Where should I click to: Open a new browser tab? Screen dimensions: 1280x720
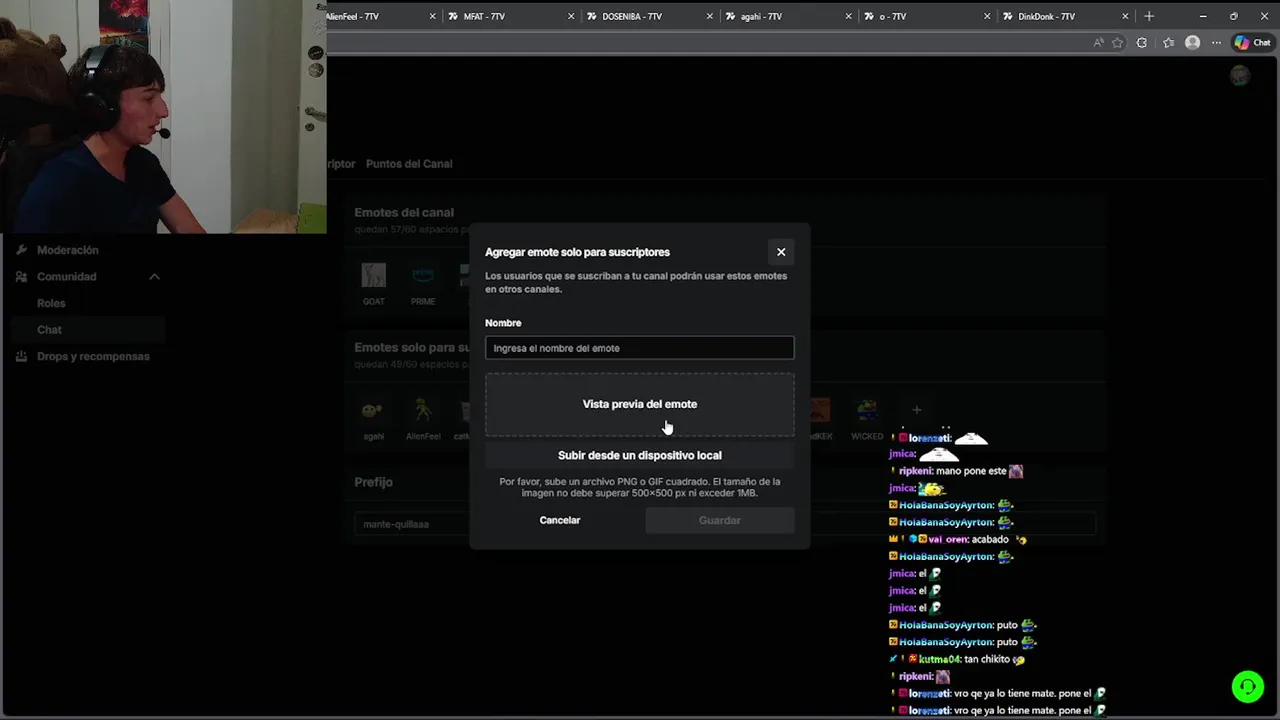click(x=1149, y=16)
